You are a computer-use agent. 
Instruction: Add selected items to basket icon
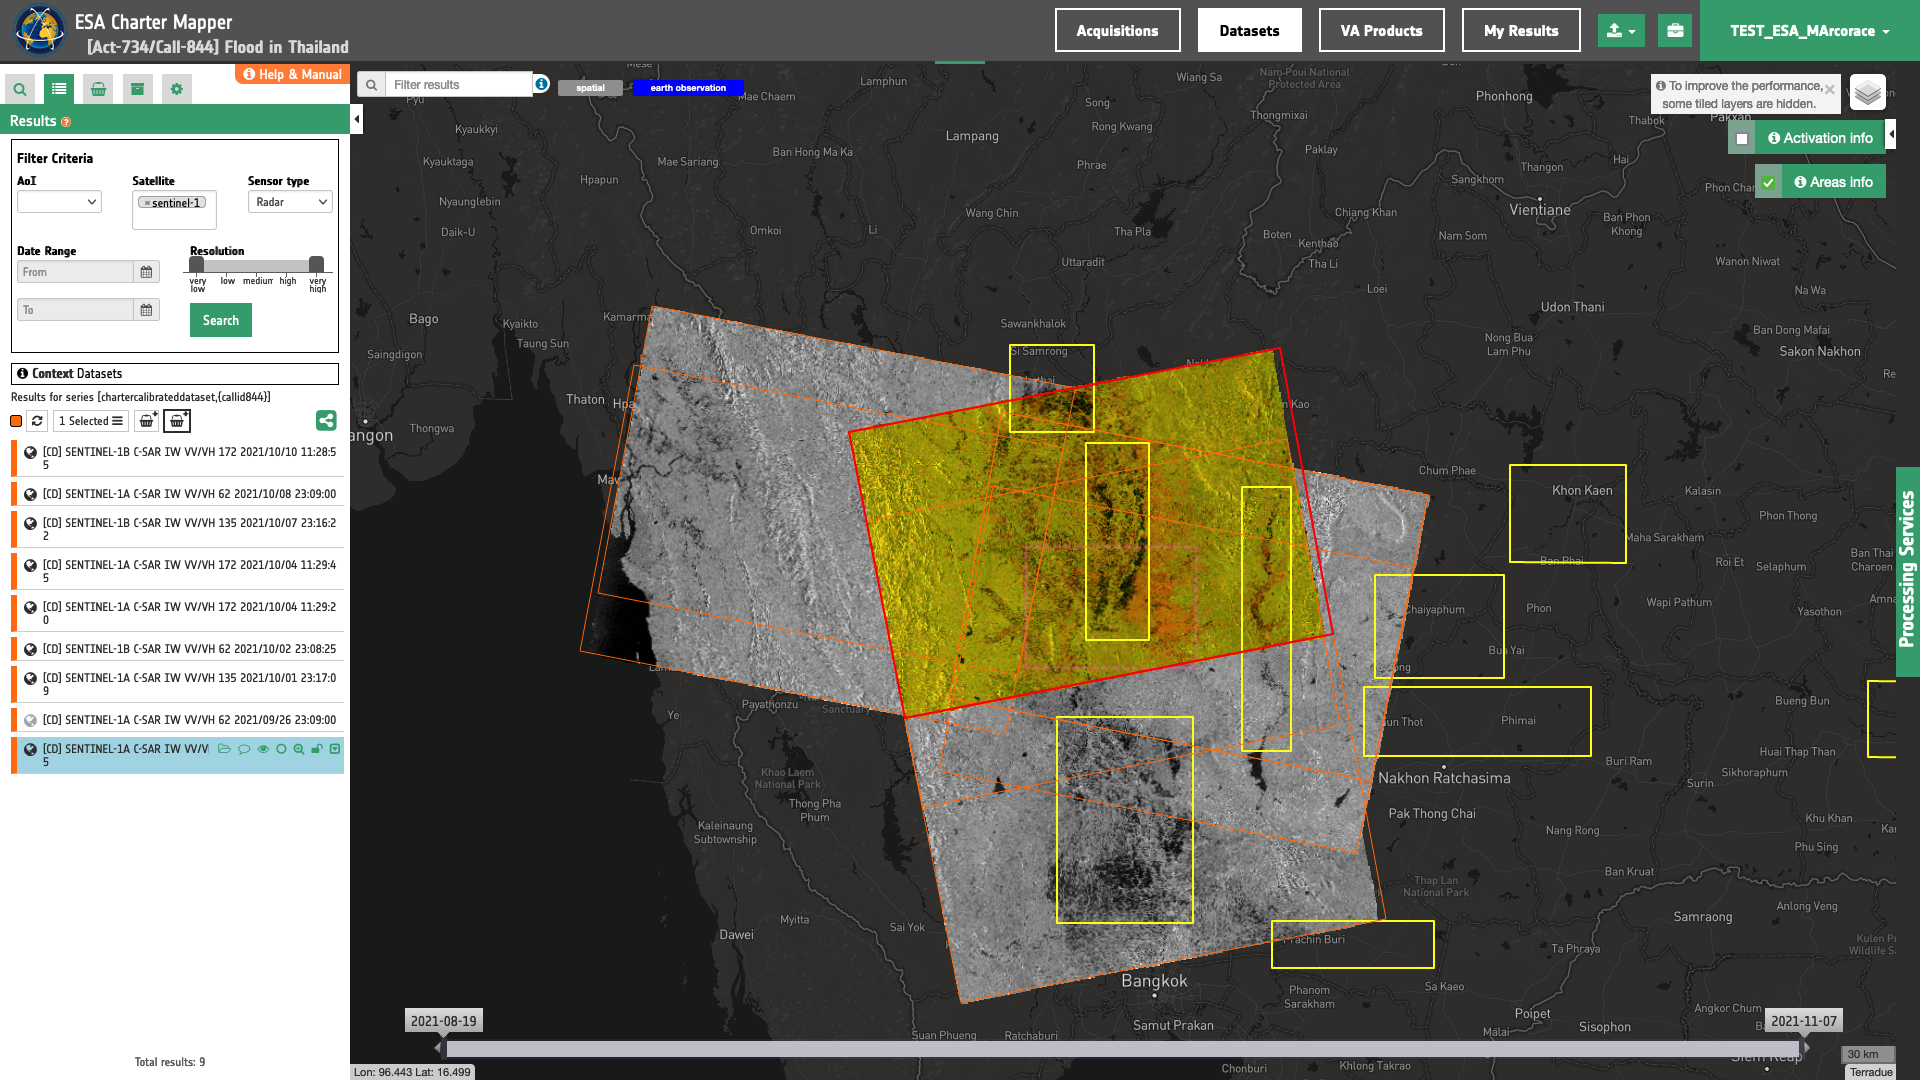(x=147, y=421)
